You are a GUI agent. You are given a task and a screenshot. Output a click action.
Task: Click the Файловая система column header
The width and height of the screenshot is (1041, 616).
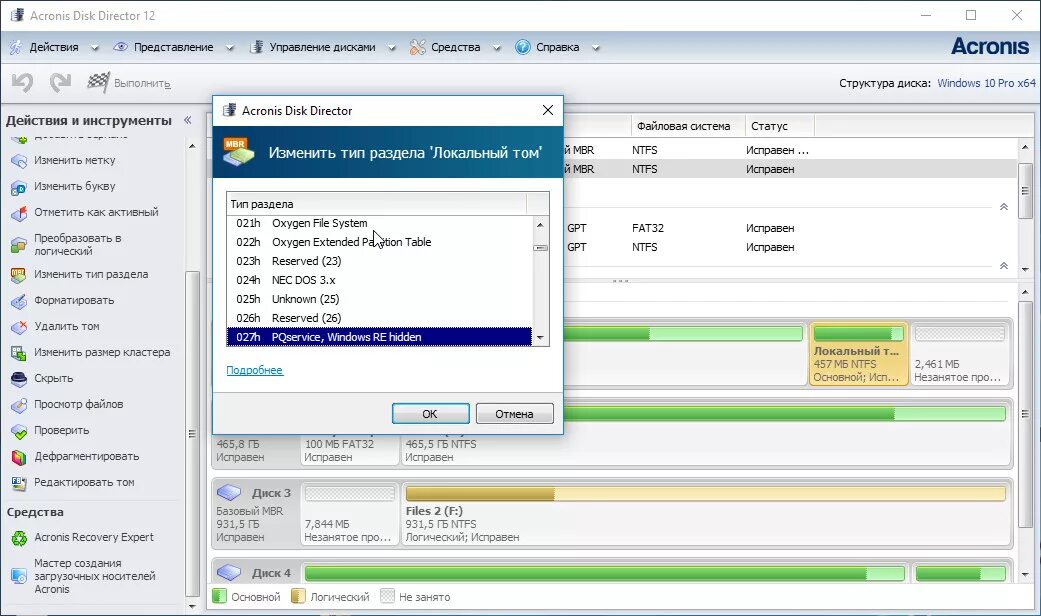pos(687,125)
